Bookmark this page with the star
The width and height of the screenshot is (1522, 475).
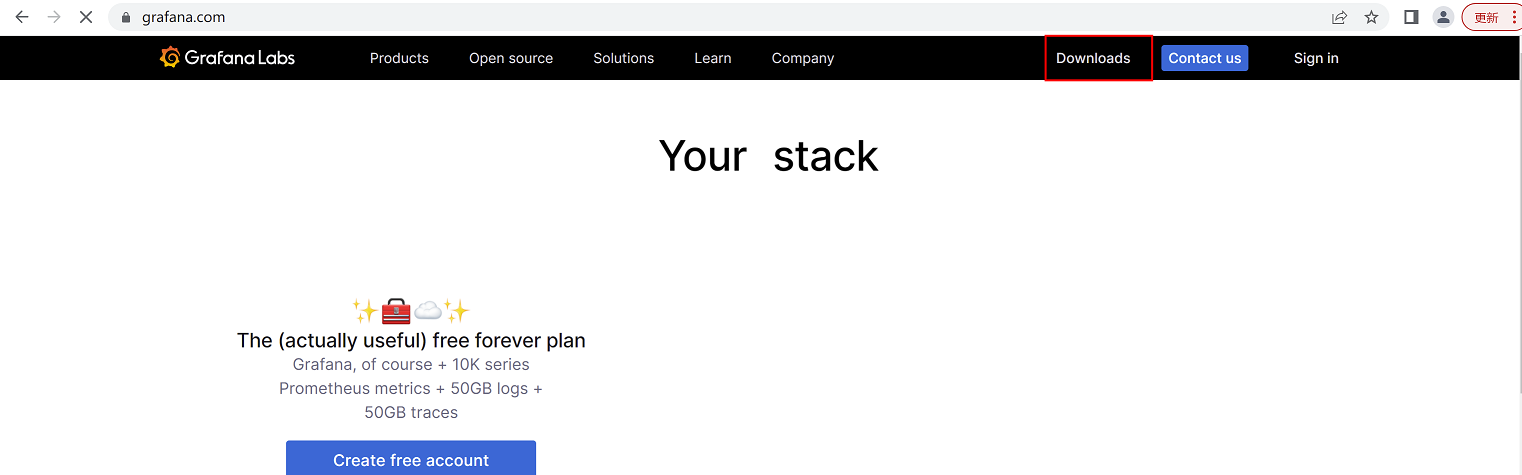pyautogui.click(x=1371, y=17)
